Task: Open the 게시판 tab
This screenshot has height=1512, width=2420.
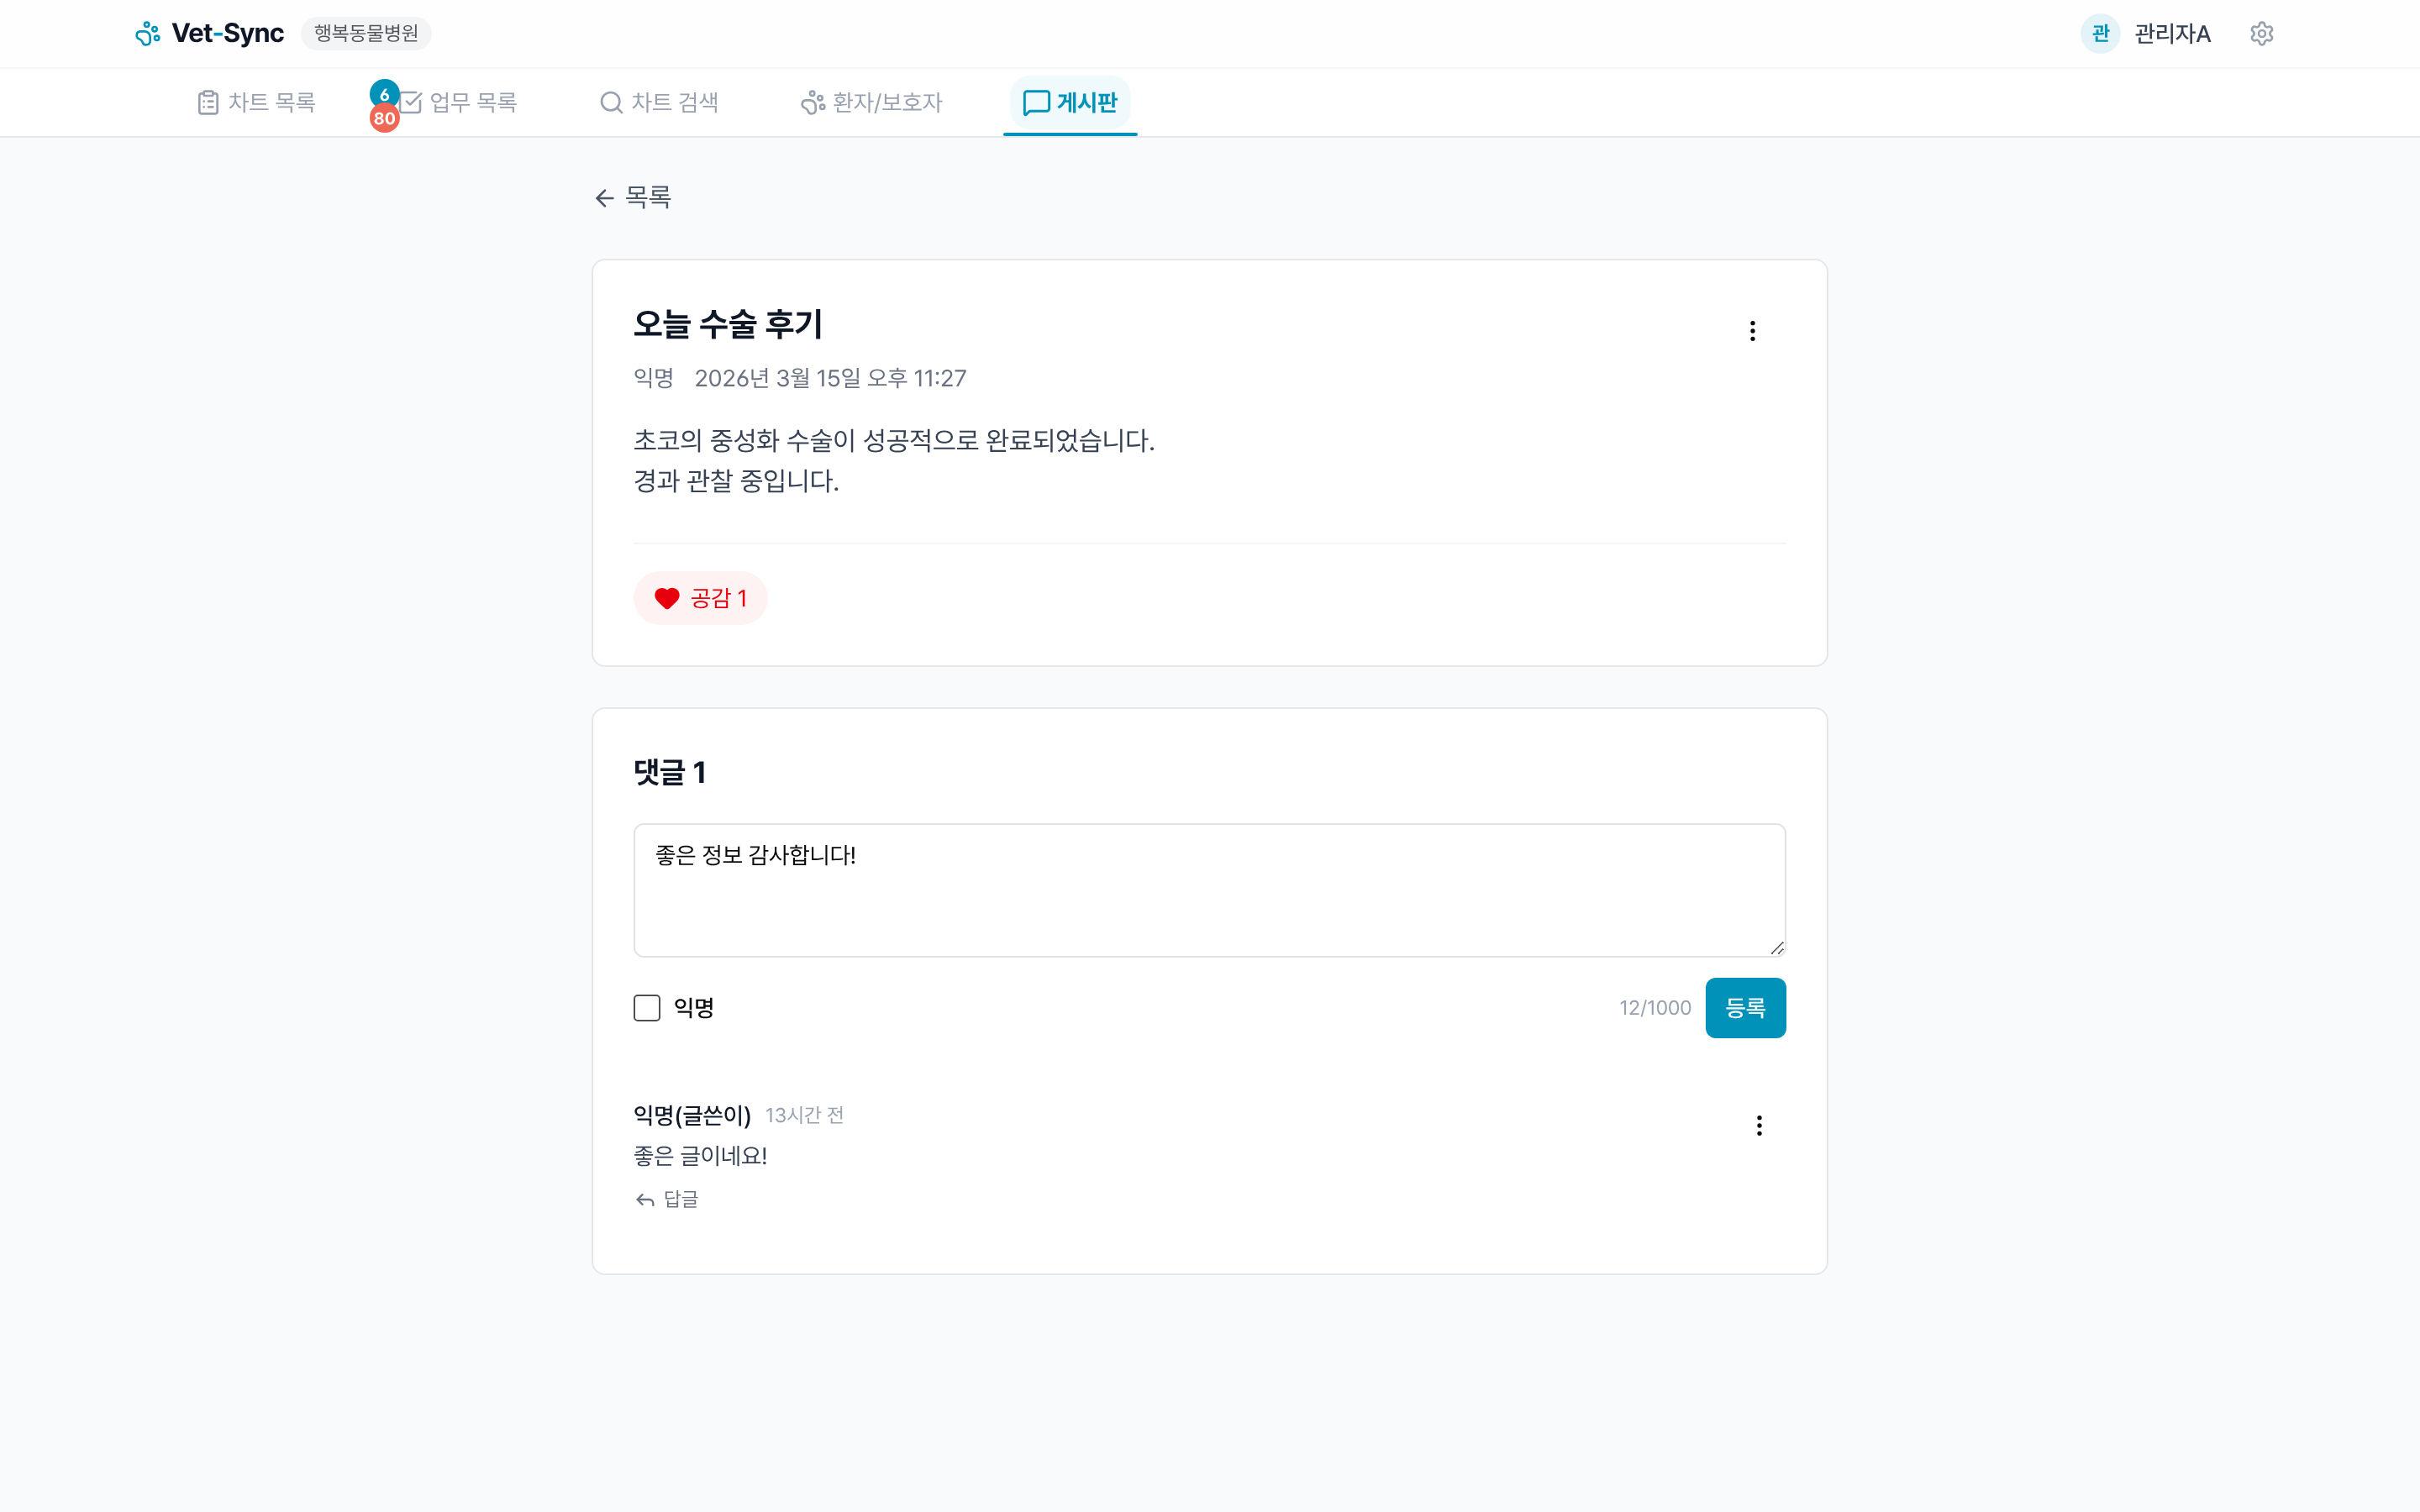Action: point(1069,101)
